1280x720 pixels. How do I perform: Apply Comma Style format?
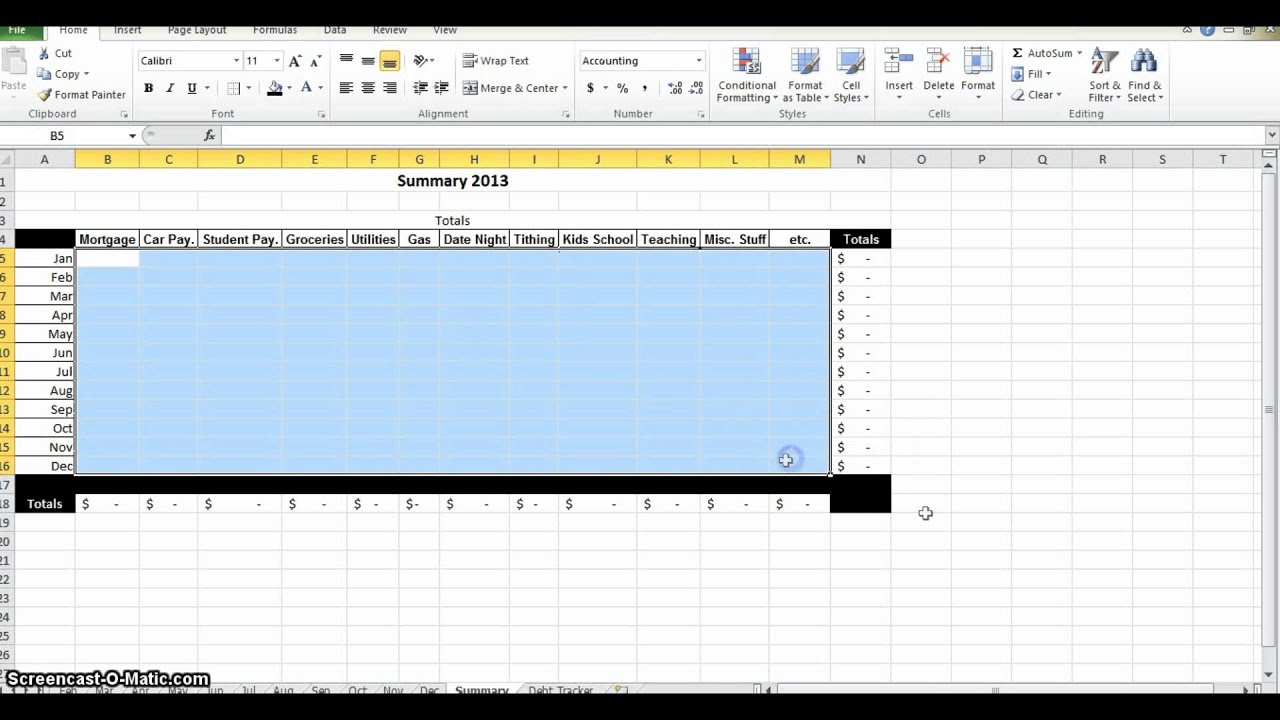644,88
